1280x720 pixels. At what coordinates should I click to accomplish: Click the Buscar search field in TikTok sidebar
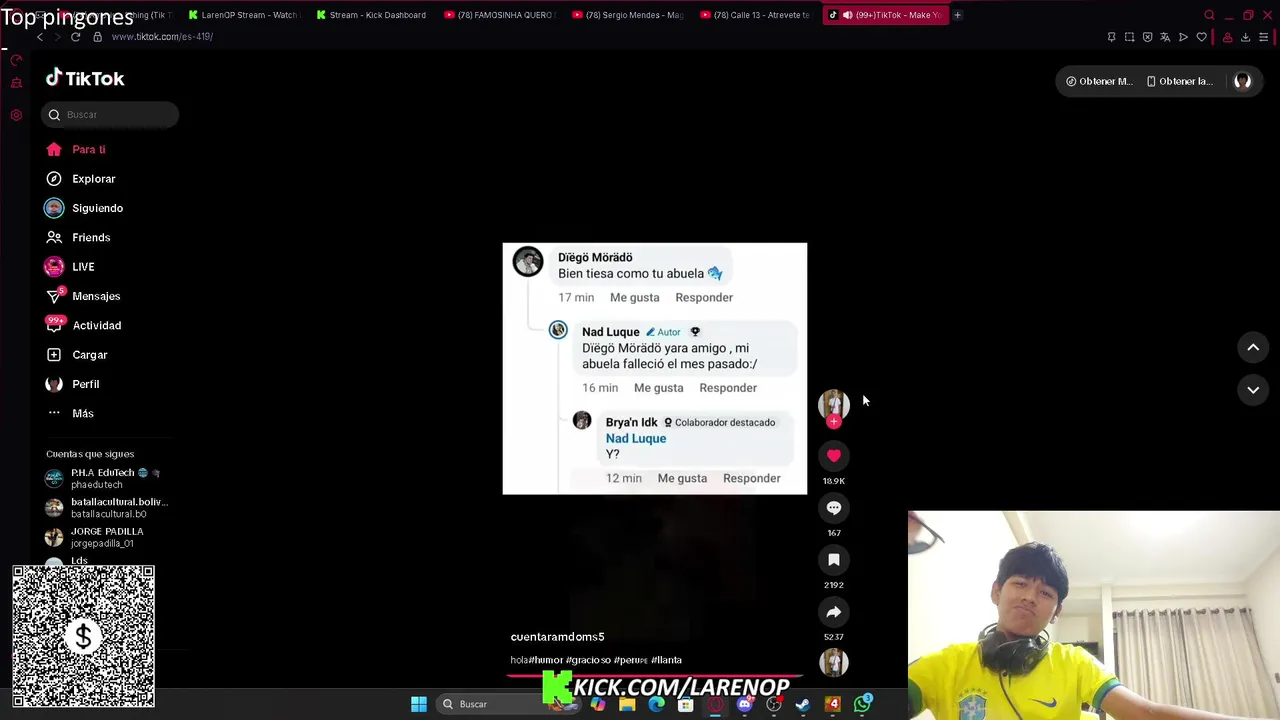click(110, 115)
